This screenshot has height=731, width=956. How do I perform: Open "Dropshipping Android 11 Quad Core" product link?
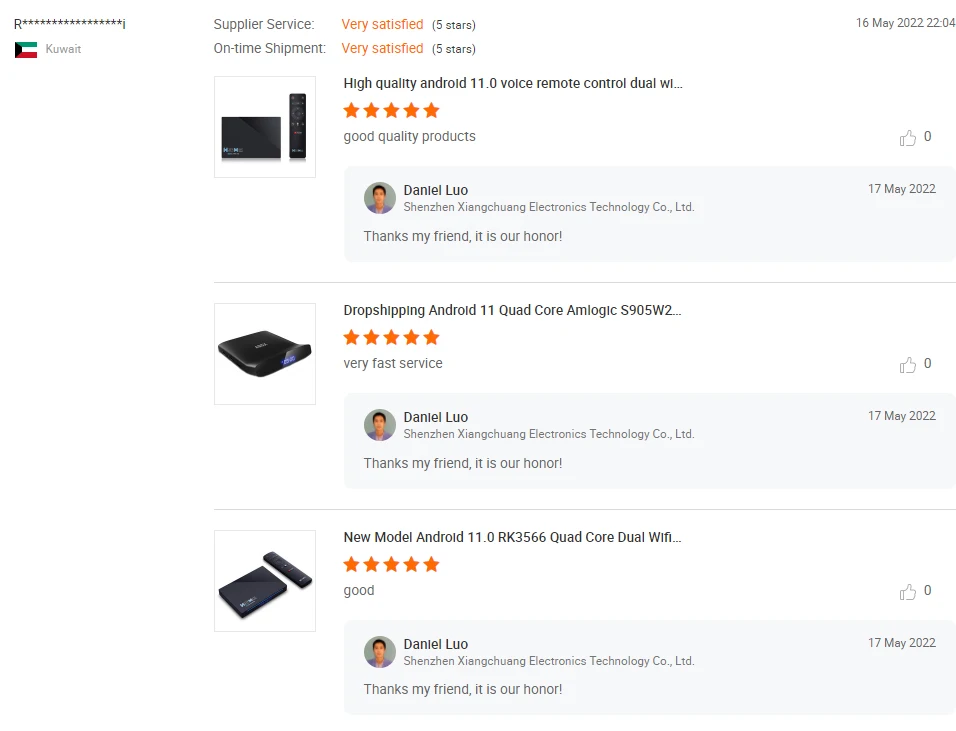point(512,311)
